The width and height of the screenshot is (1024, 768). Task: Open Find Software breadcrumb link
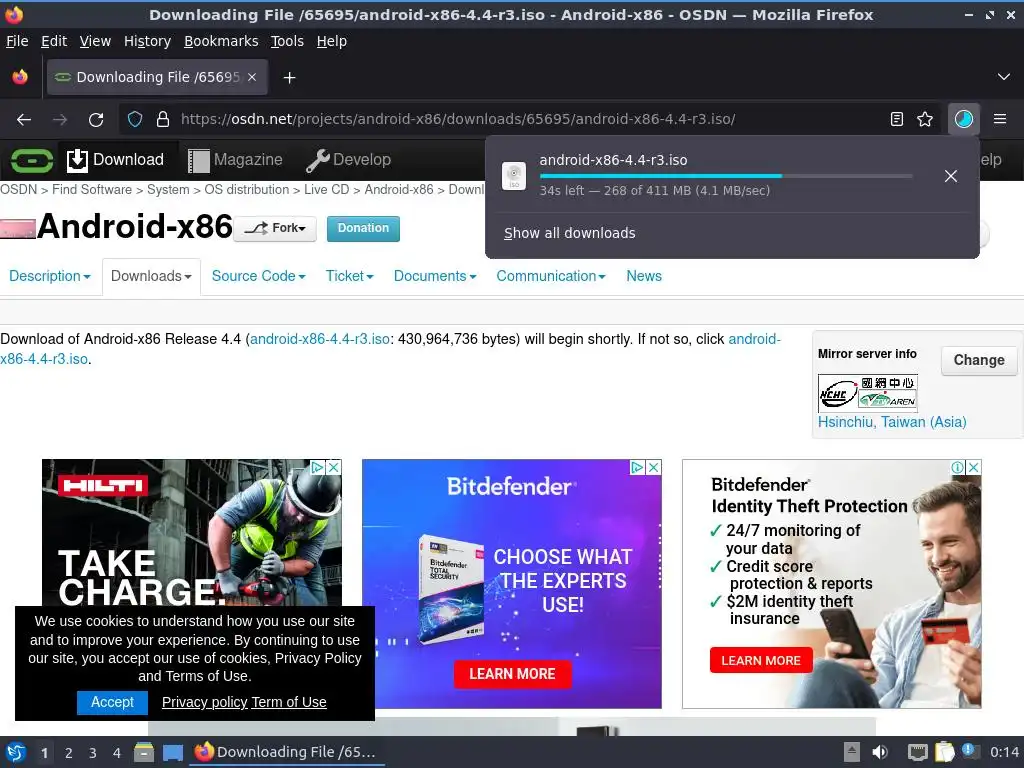(91, 189)
